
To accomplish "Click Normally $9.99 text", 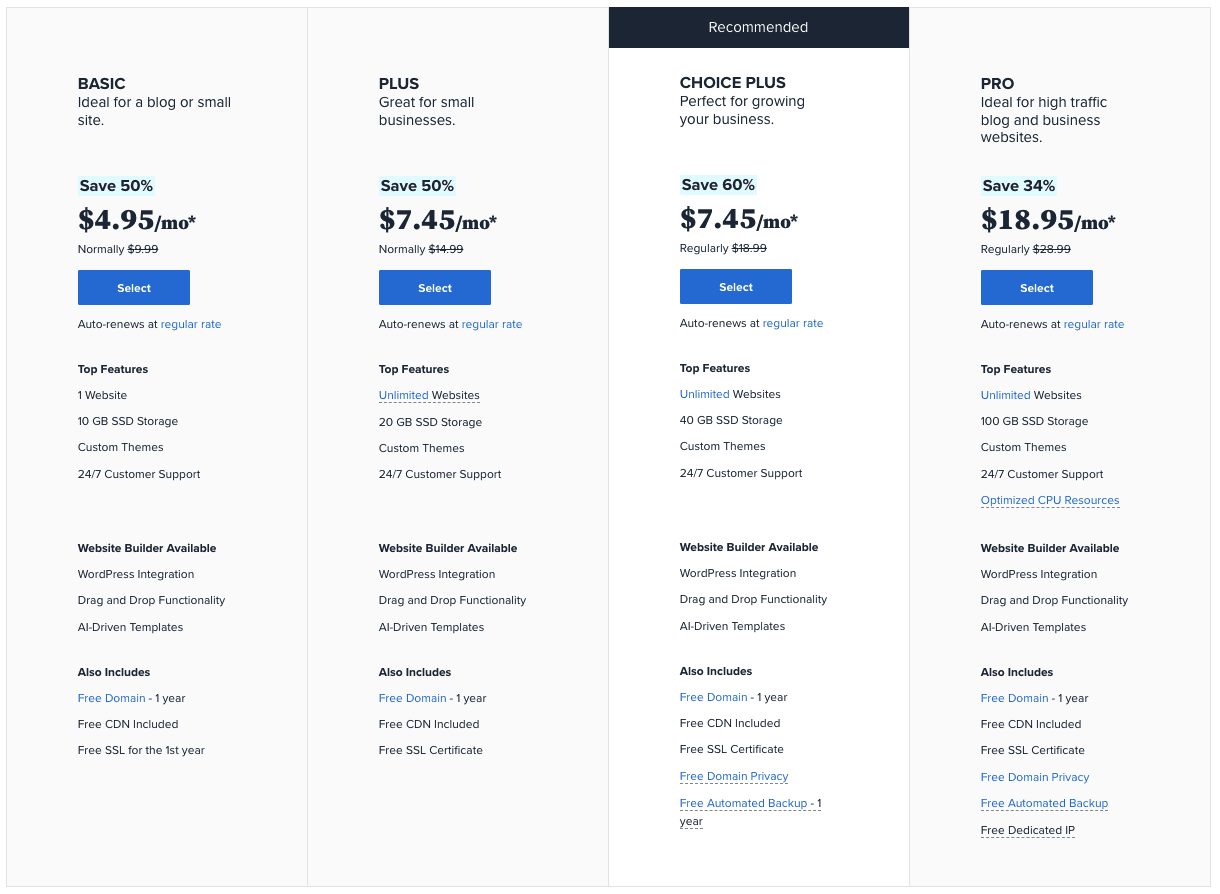I will pyautogui.click(x=118, y=249).
